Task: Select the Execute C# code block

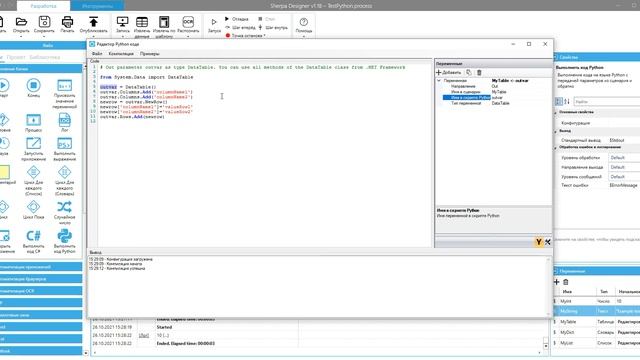Action: [x=33, y=236]
